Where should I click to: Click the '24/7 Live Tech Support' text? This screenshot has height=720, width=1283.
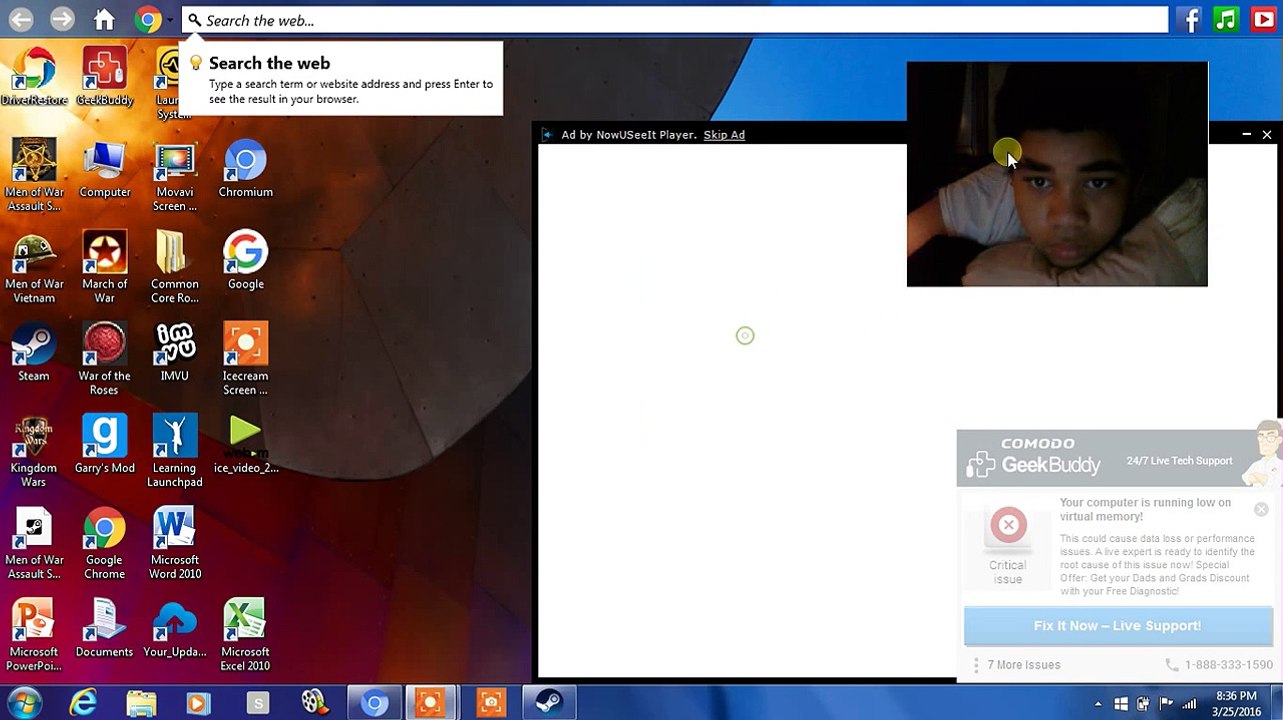point(1179,461)
